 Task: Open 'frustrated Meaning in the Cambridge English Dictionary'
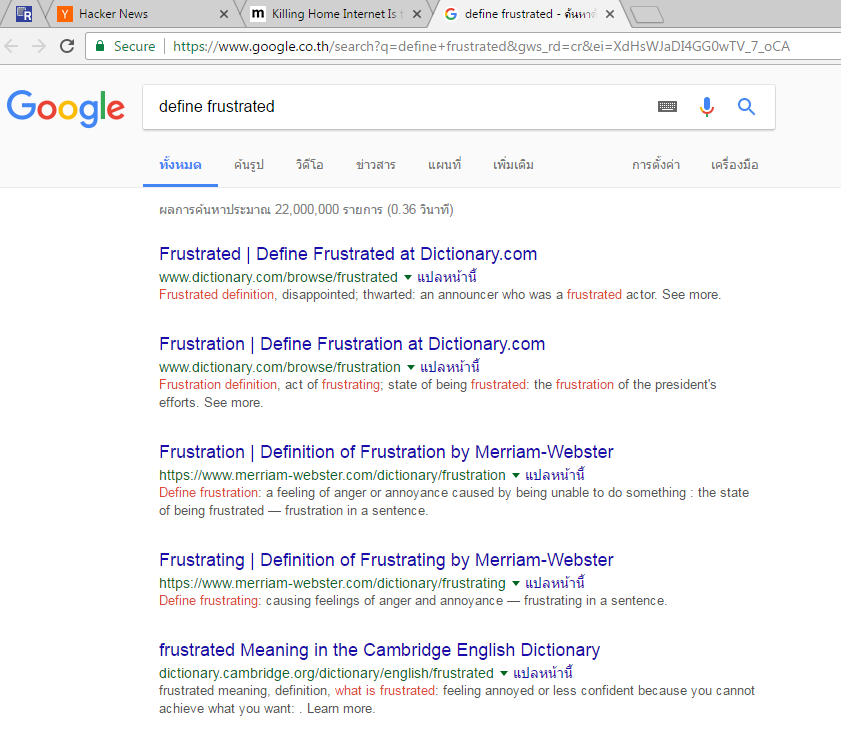point(379,650)
